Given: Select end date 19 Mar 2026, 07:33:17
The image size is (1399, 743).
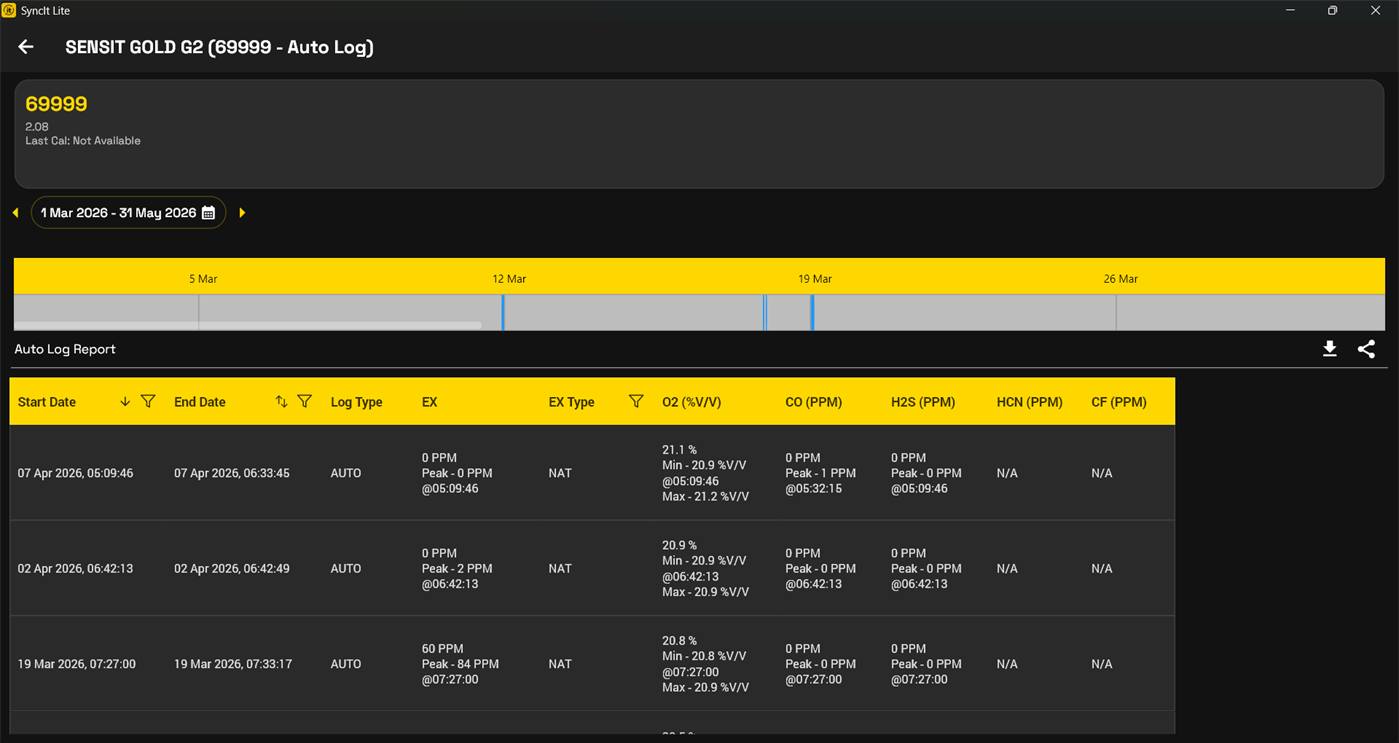Looking at the screenshot, I should (x=233, y=664).
